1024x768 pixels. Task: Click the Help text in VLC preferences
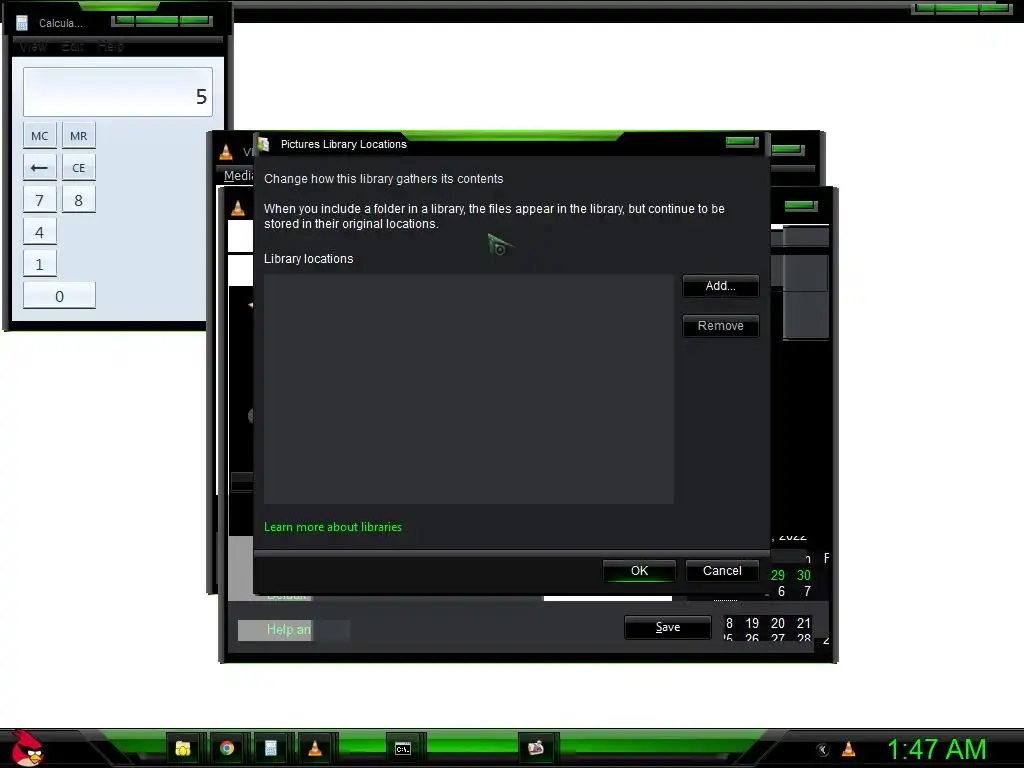[289, 630]
